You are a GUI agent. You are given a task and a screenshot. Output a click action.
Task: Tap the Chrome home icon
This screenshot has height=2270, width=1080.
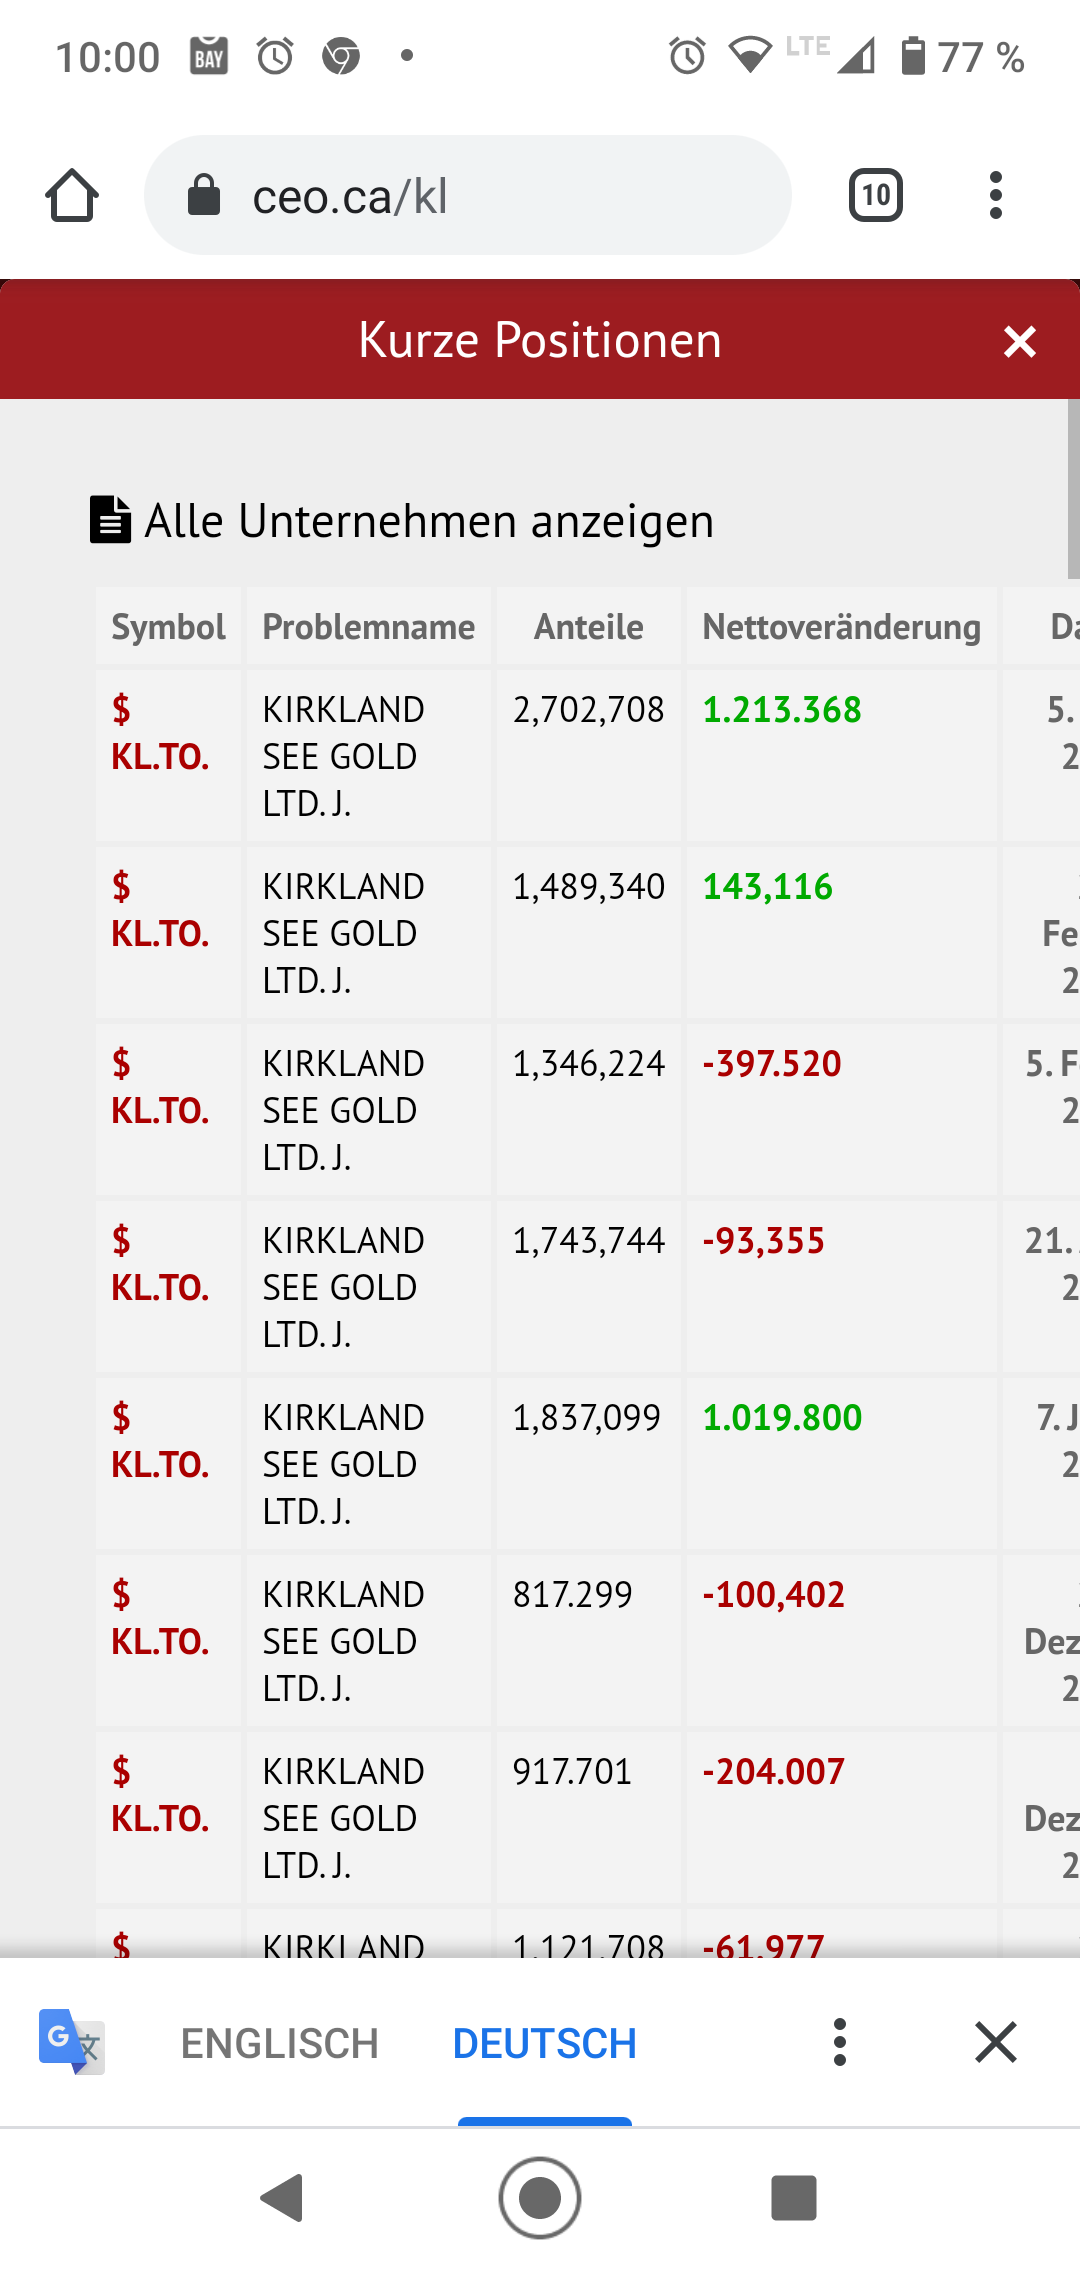click(x=72, y=195)
